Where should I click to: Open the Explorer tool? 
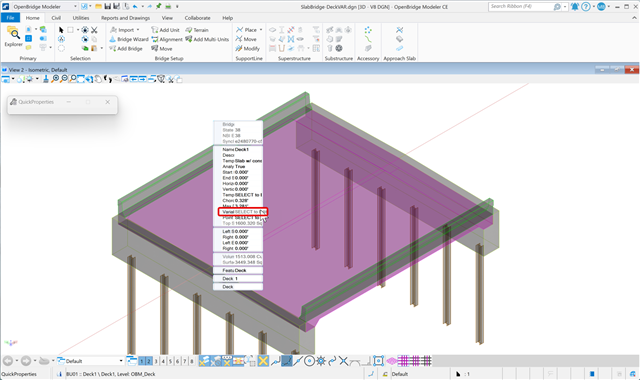click(13, 36)
